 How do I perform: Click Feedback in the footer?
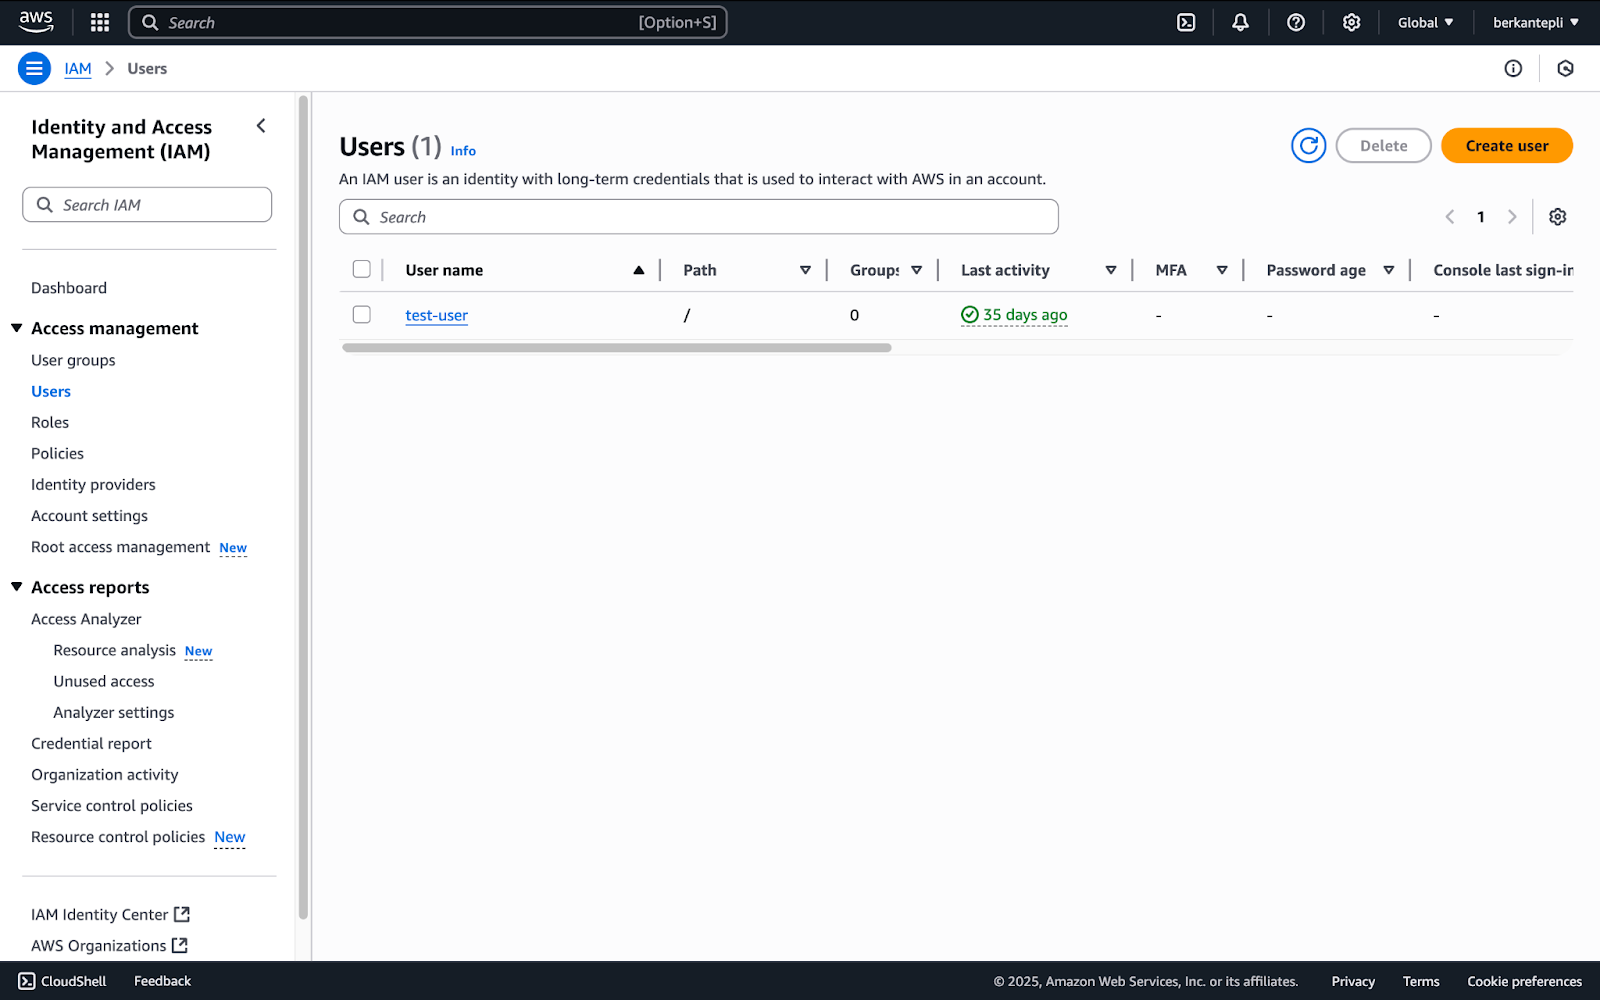[x=162, y=981]
